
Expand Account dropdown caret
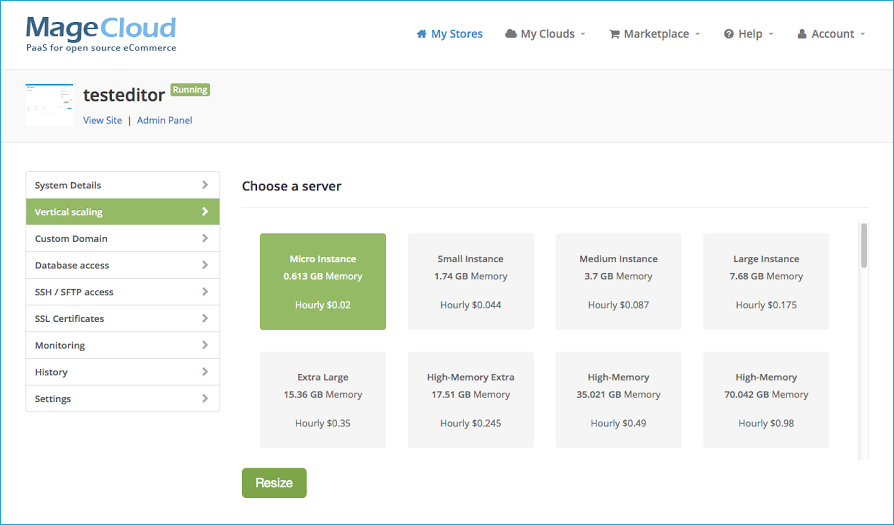click(863, 34)
